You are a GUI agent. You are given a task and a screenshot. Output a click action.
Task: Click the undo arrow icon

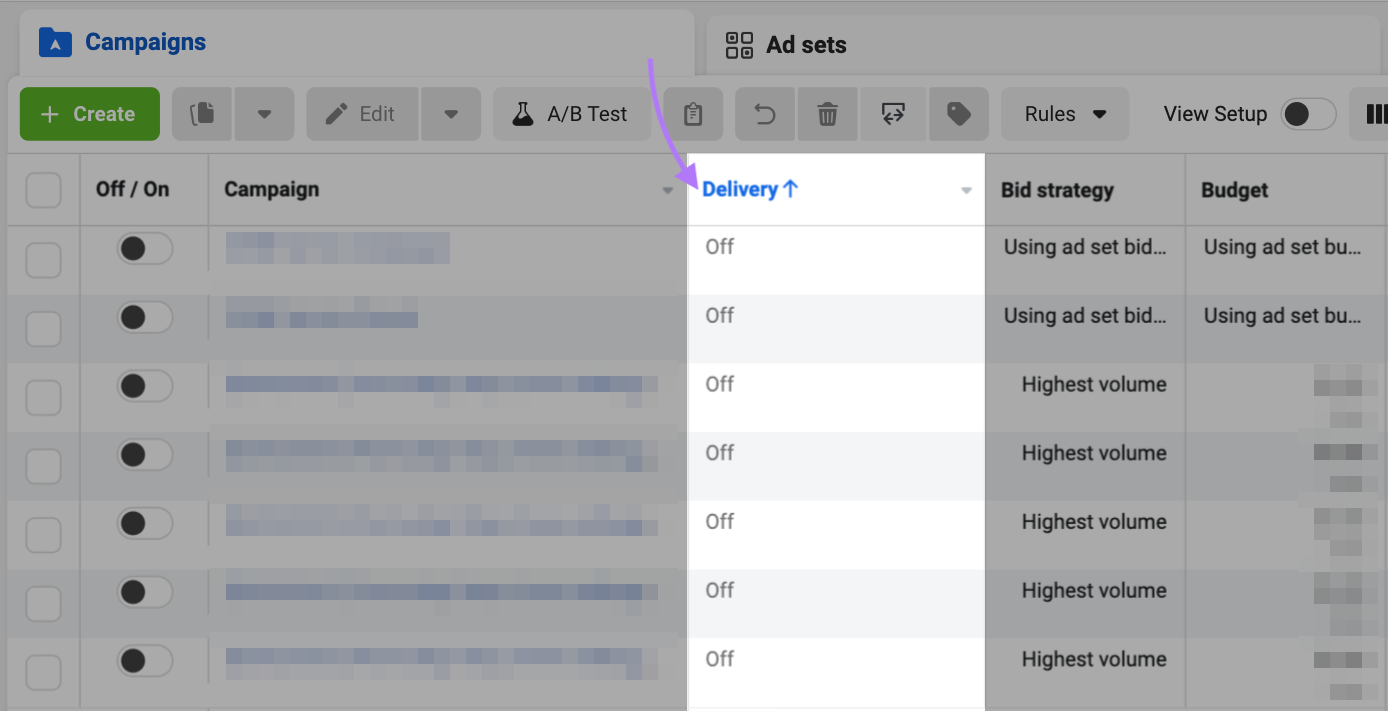pos(764,113)
